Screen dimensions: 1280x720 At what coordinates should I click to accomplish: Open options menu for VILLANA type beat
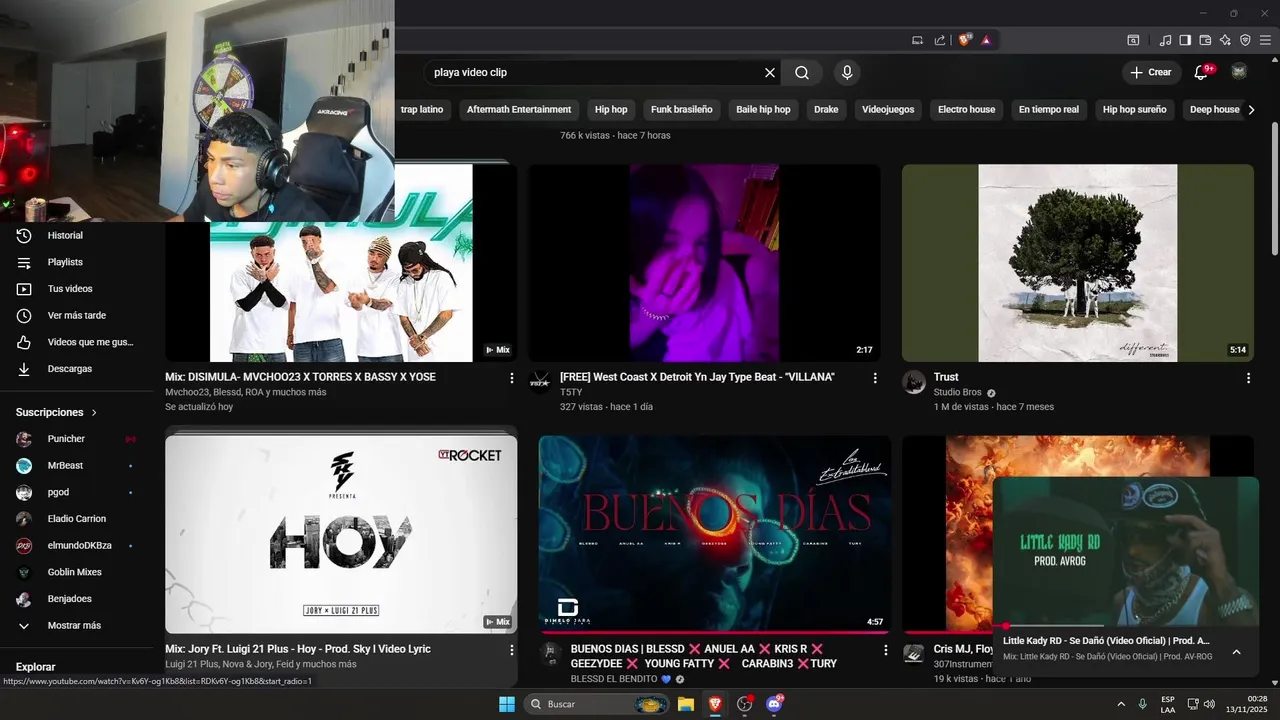[875, 378]
